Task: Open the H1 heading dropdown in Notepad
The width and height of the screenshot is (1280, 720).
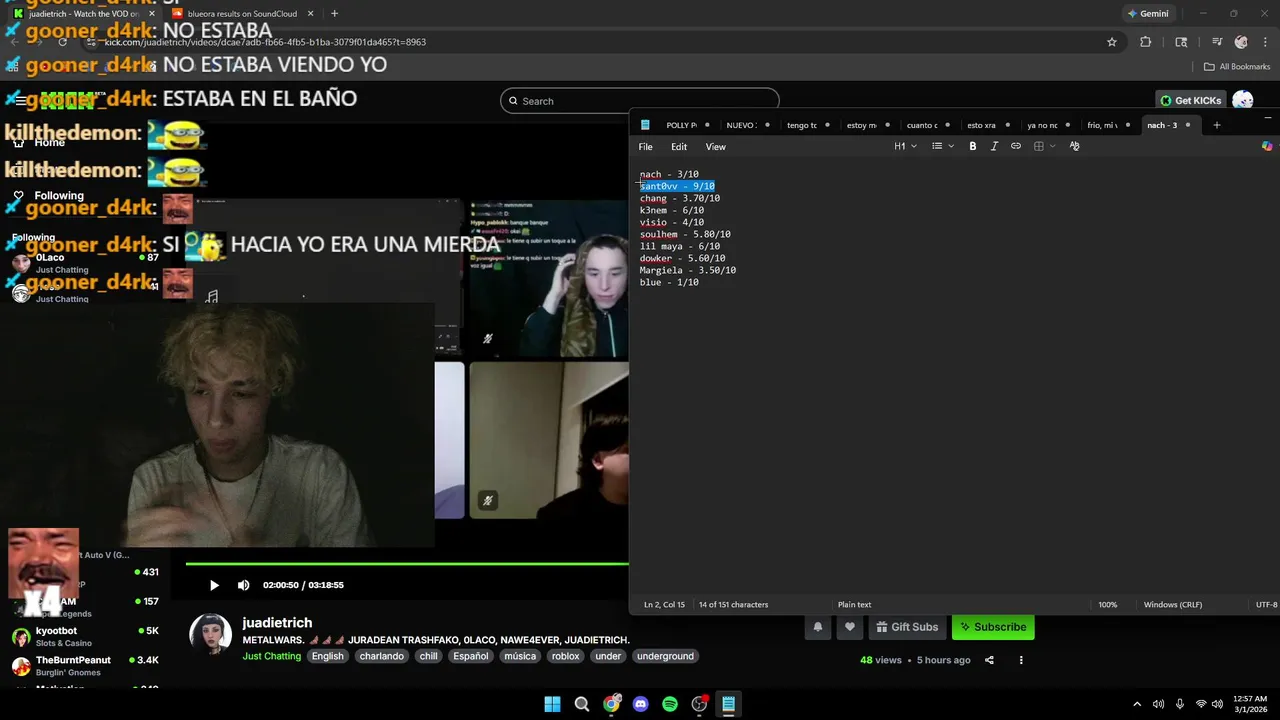Action: coord(905,146)
